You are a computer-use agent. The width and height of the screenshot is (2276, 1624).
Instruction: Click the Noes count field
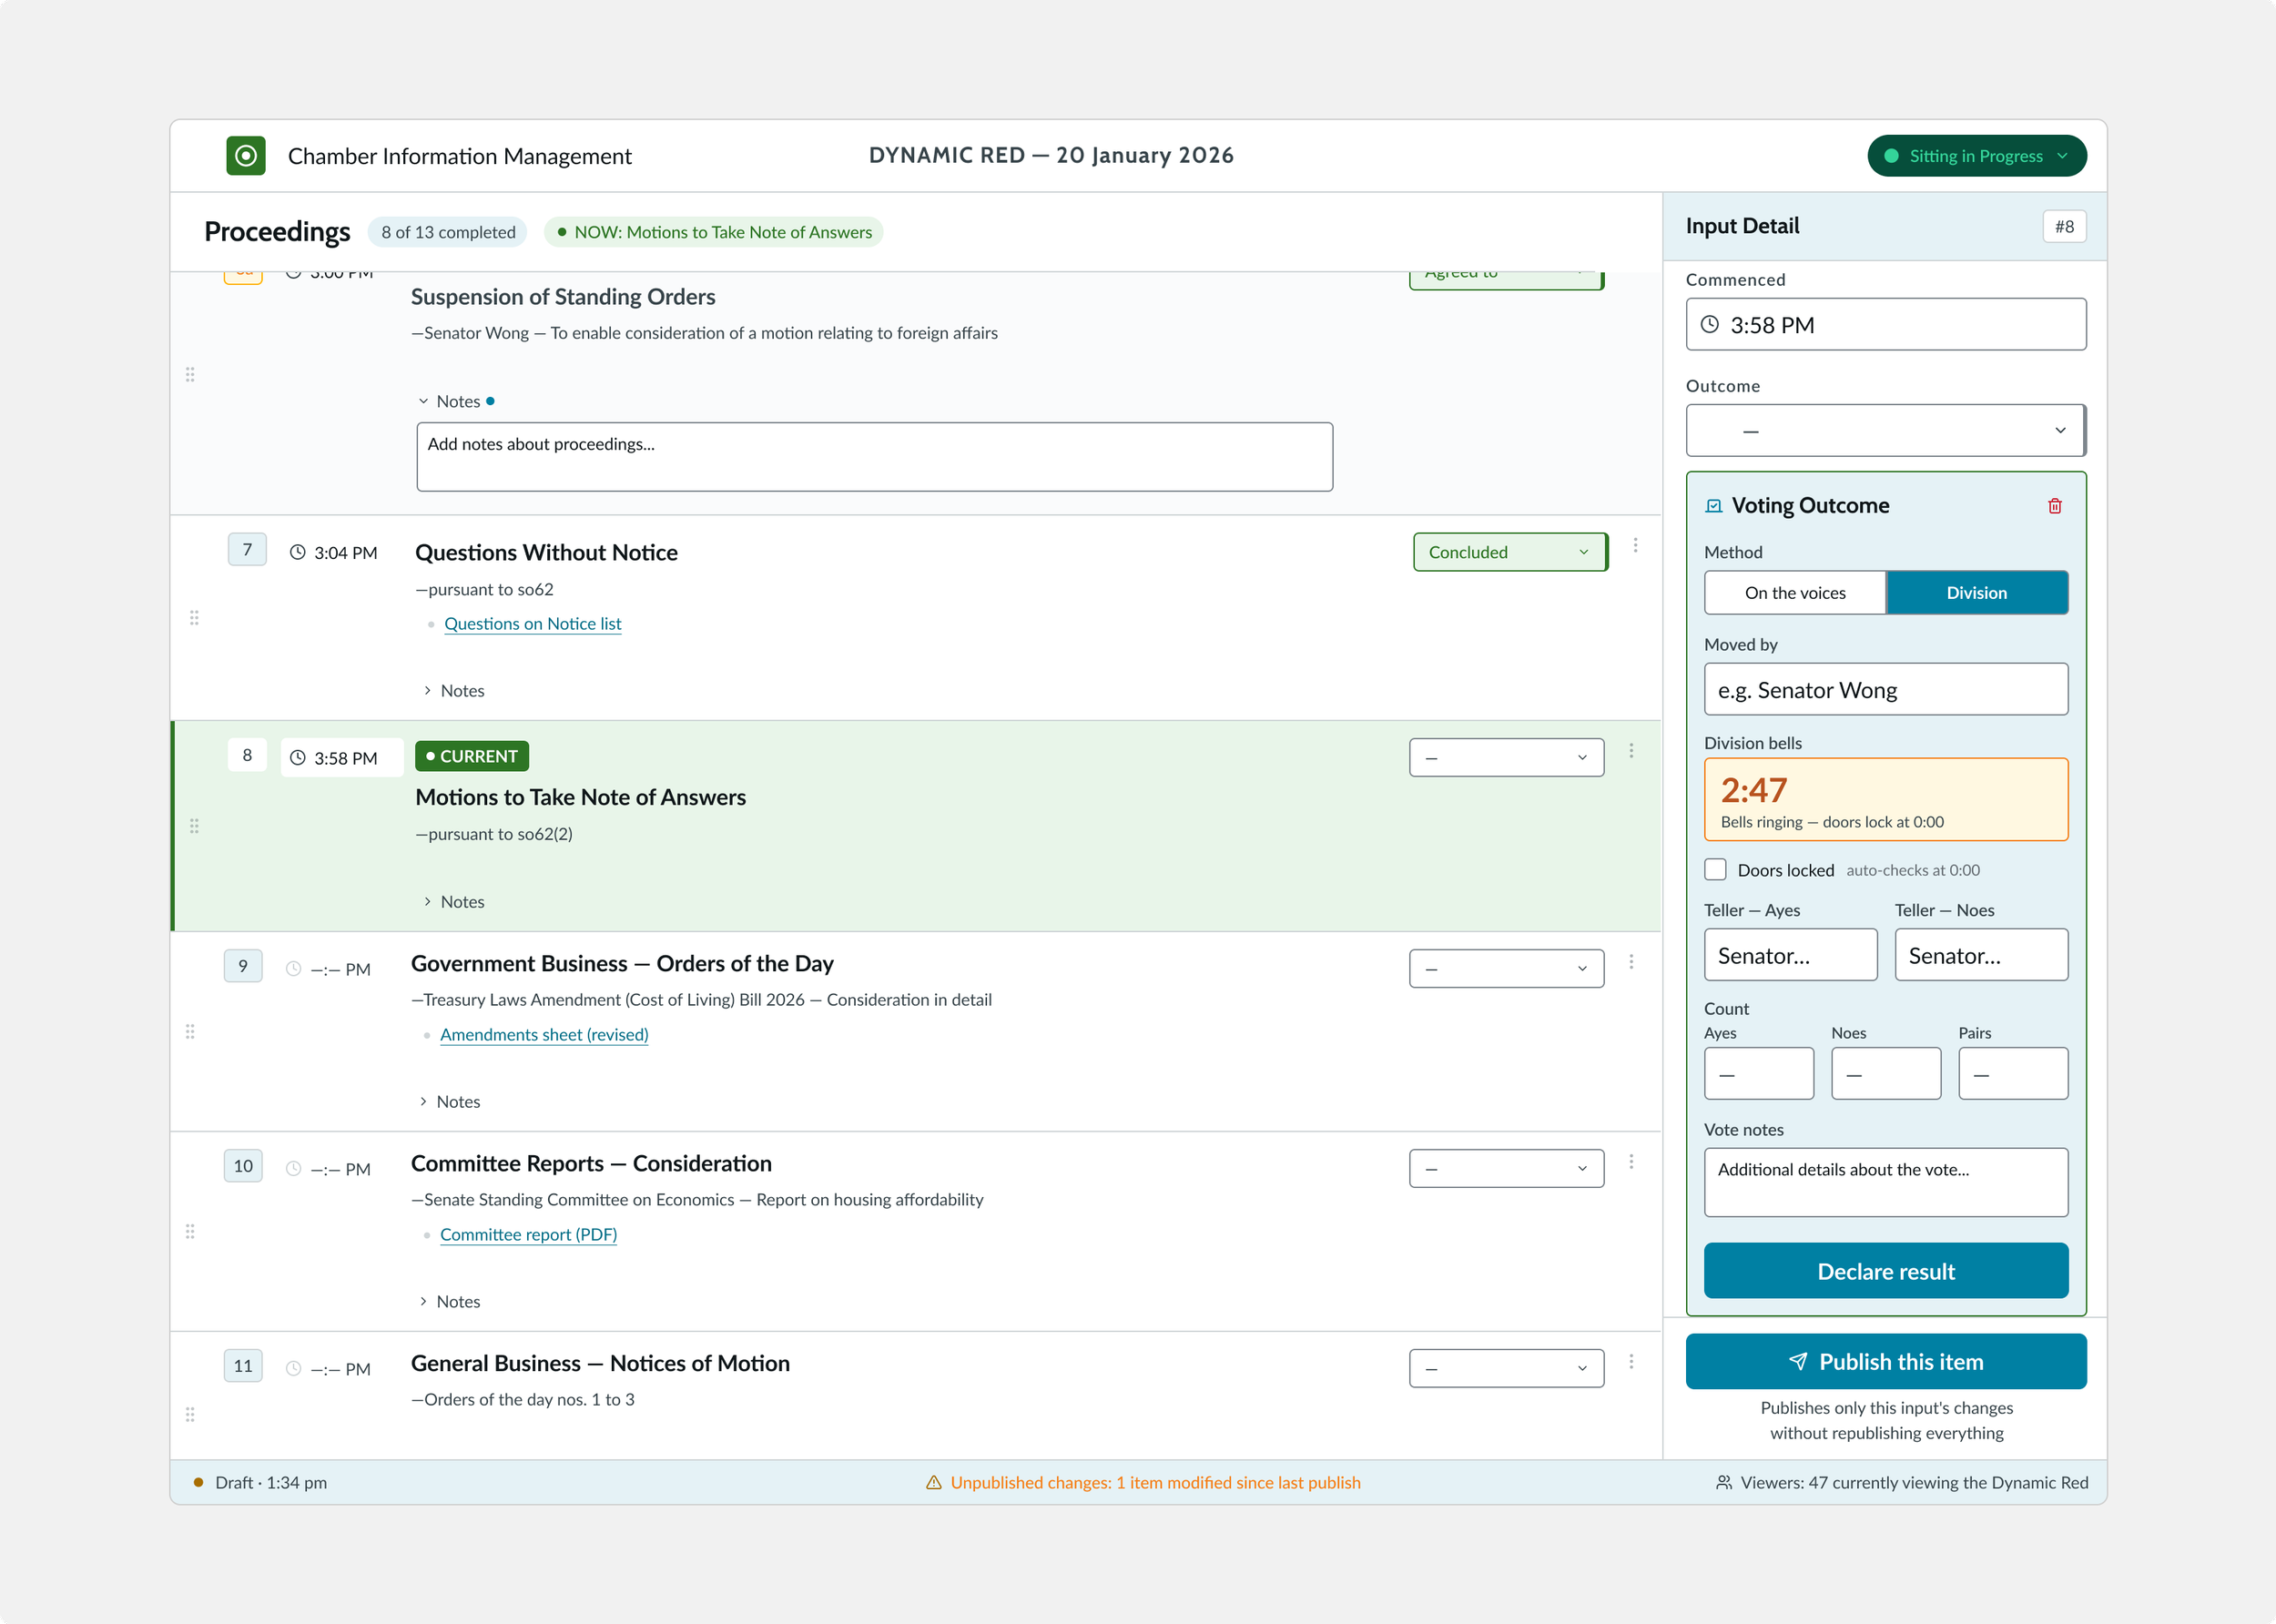tap(1885, 1073)
